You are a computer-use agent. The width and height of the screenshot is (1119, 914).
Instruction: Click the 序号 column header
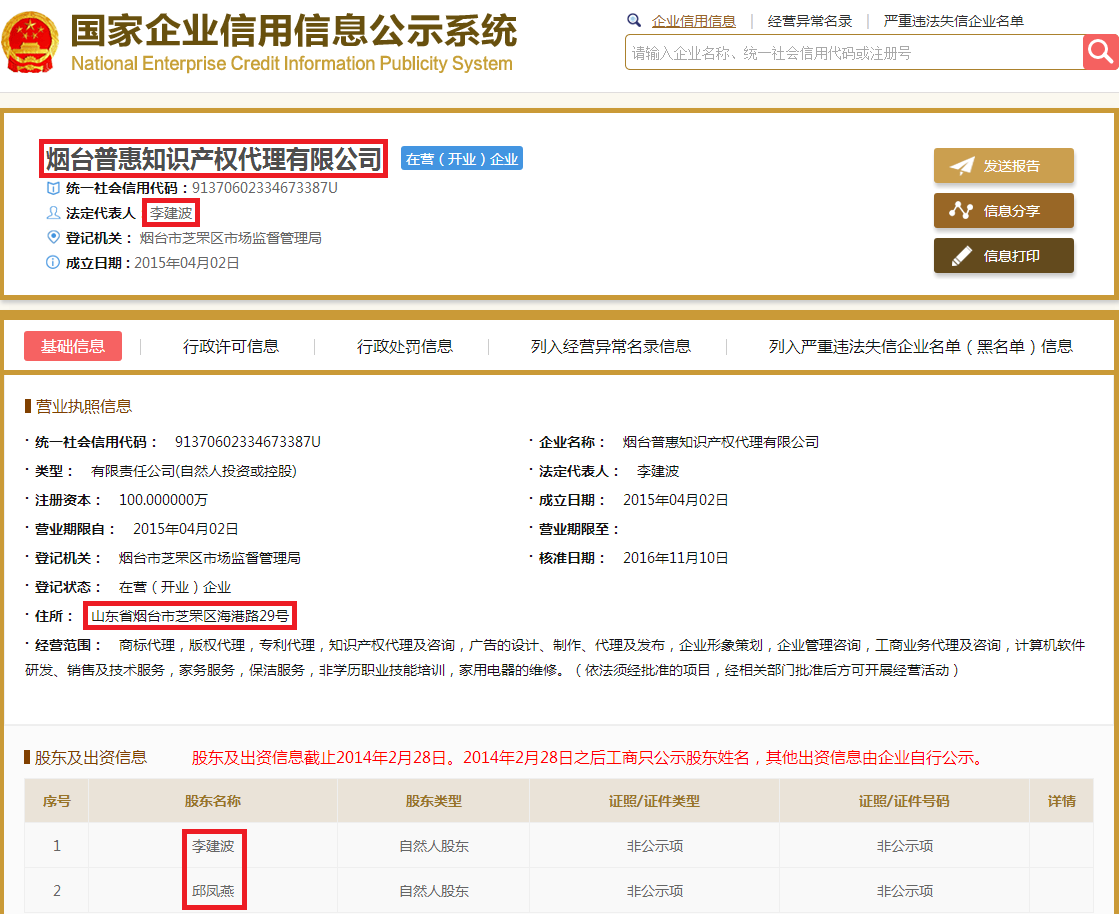pyautogui.click(x=56, y=801)
